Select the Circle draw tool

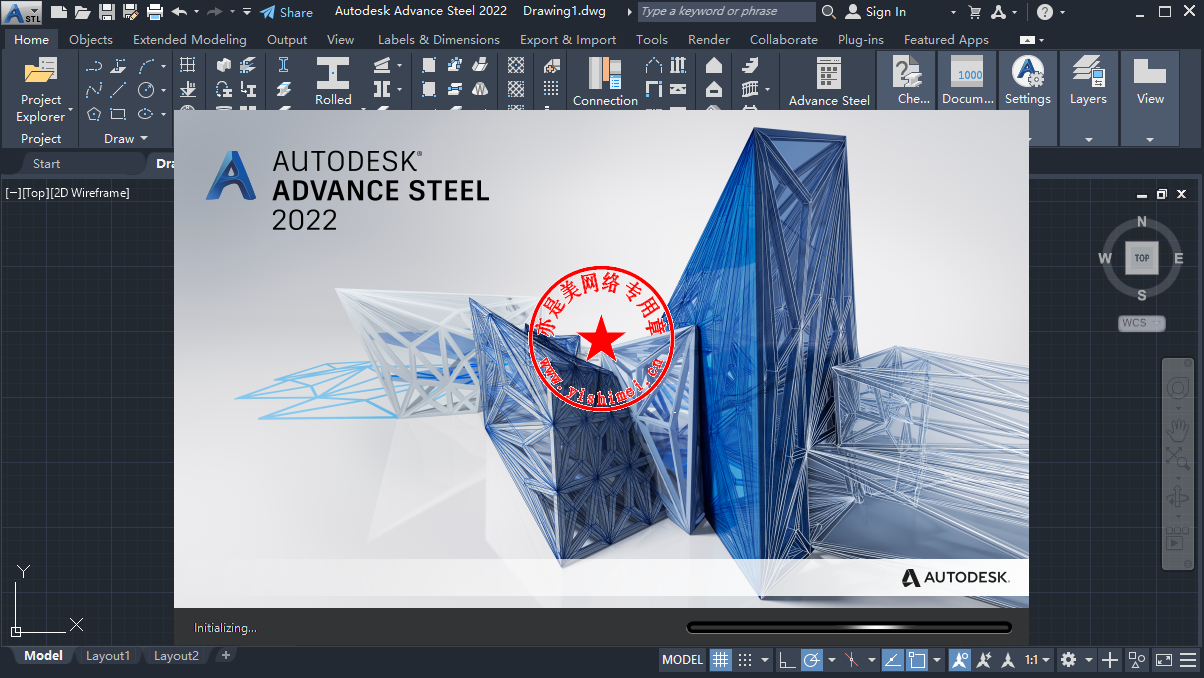click(145, 90)
